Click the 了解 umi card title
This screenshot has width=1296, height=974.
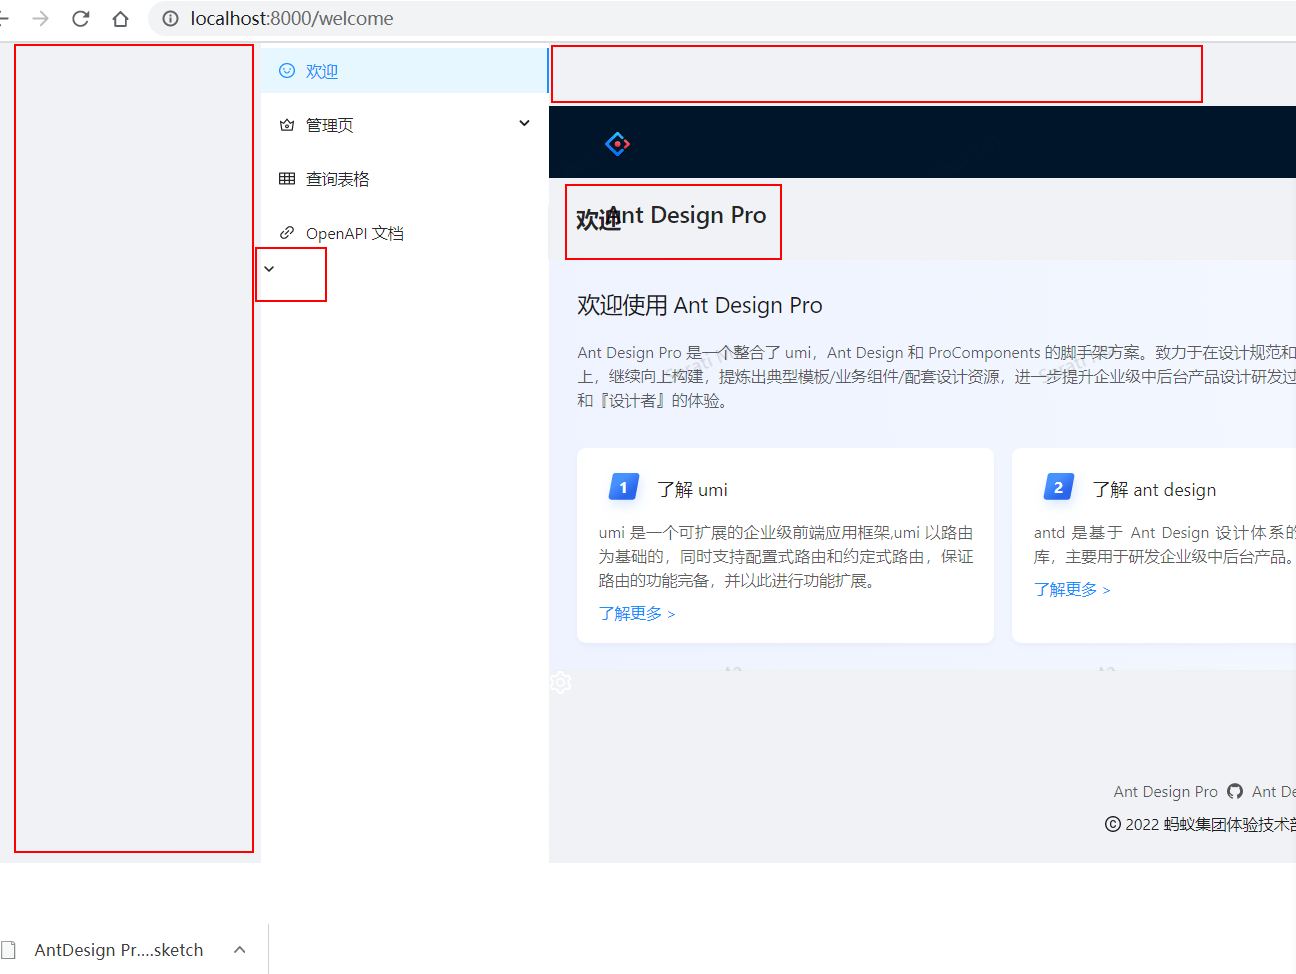[692, 489]
